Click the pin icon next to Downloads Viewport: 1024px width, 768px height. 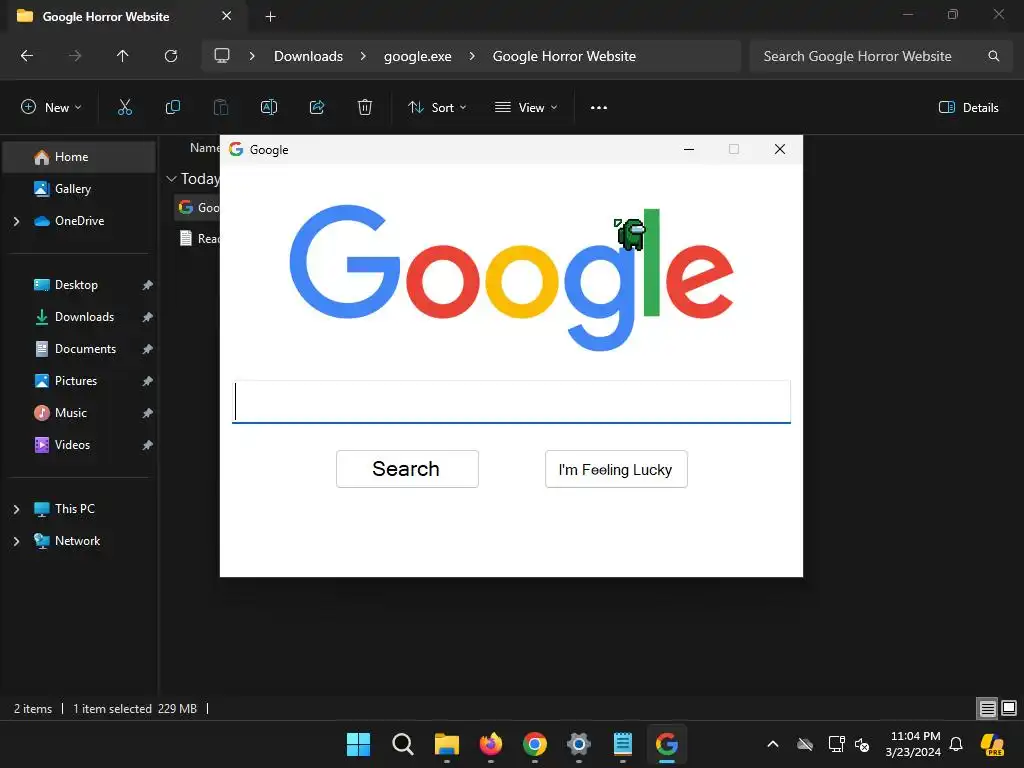tap(148, 317)
